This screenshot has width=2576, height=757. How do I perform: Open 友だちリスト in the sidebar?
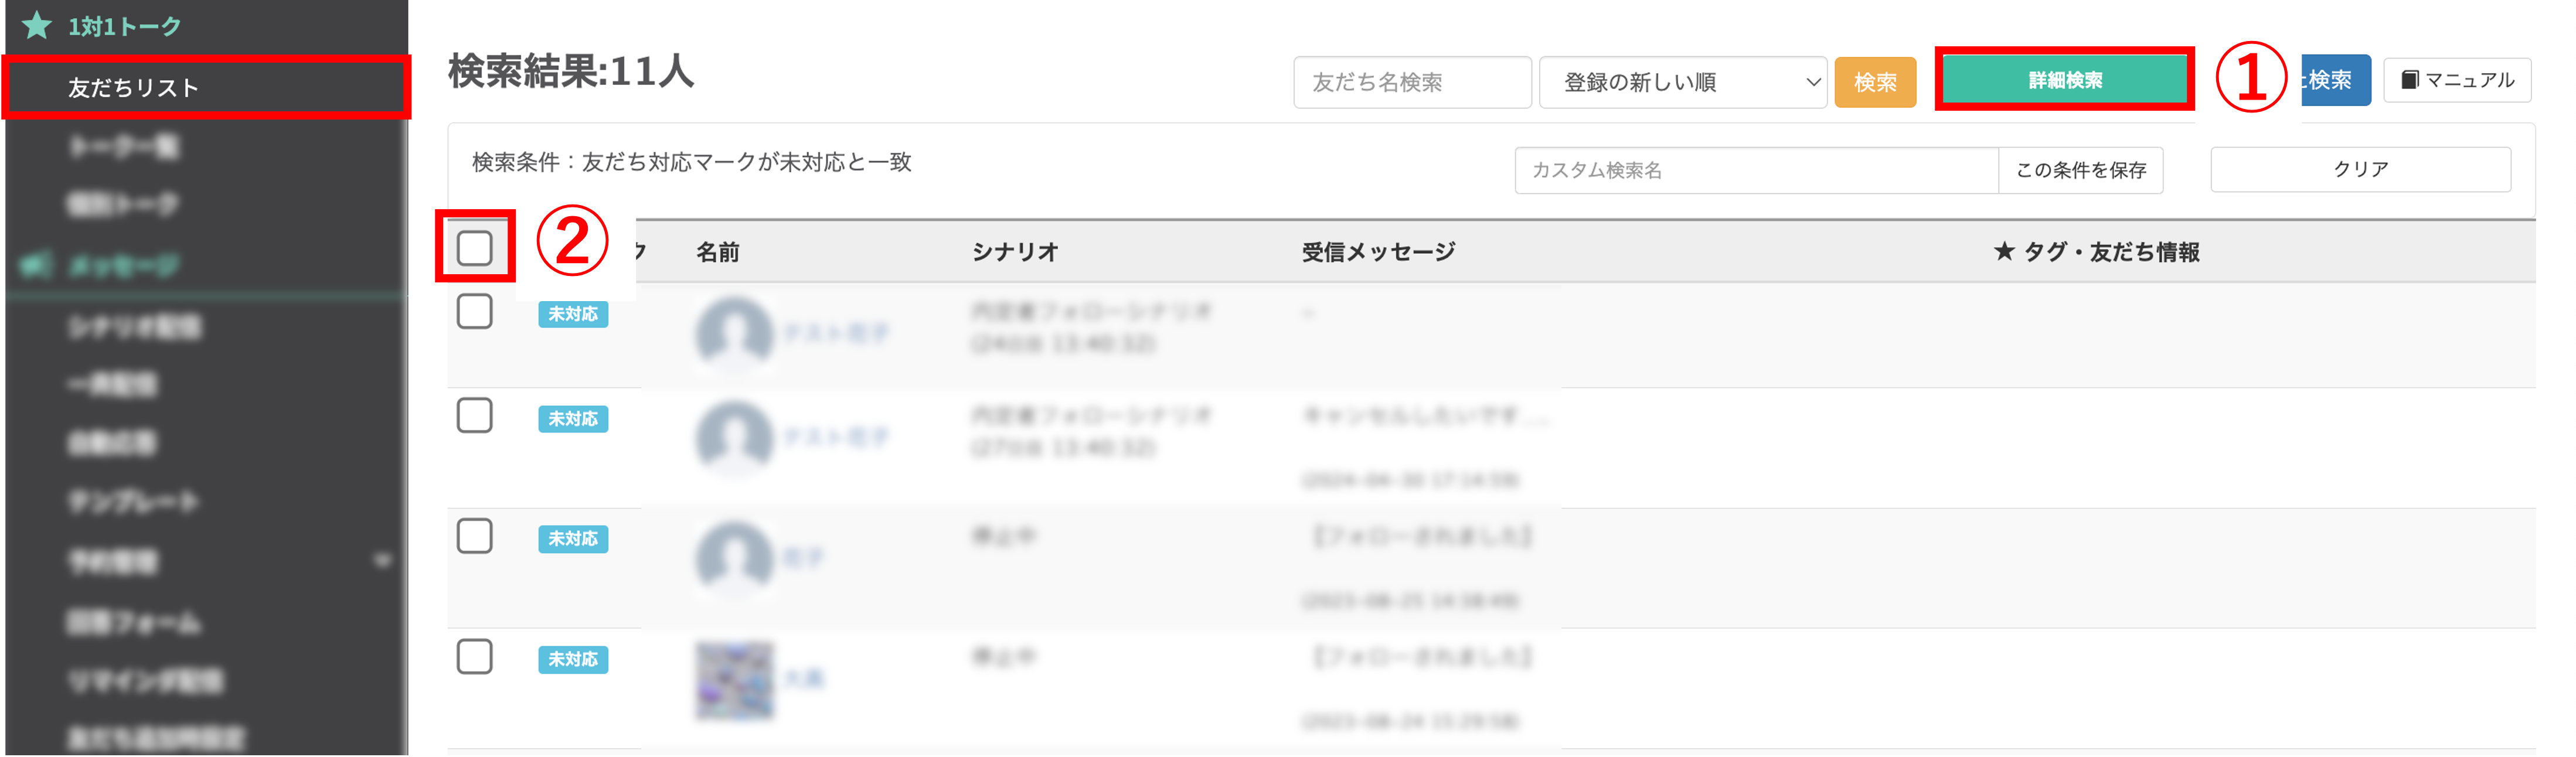point(134,88)
